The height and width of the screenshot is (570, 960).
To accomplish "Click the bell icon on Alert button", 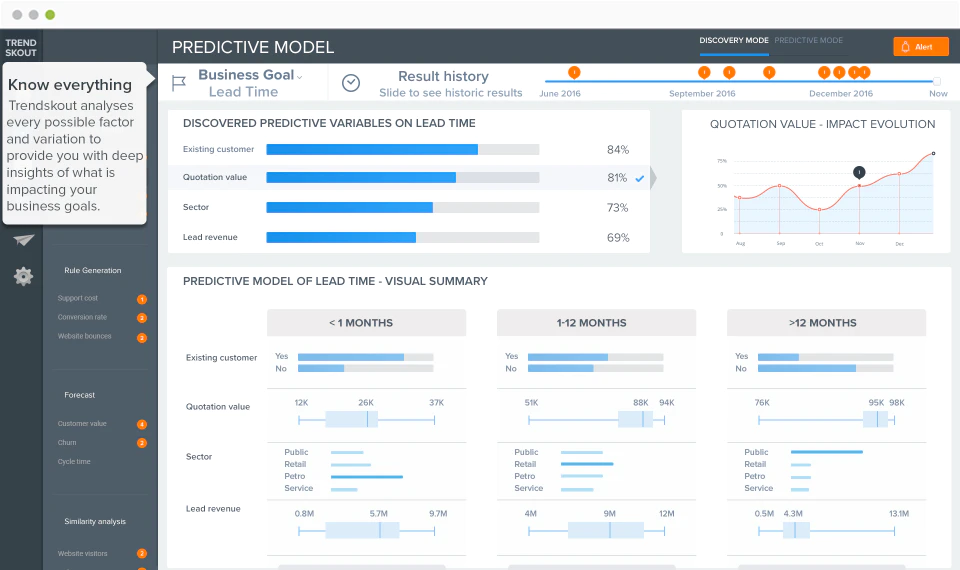I will coord(906,47).
